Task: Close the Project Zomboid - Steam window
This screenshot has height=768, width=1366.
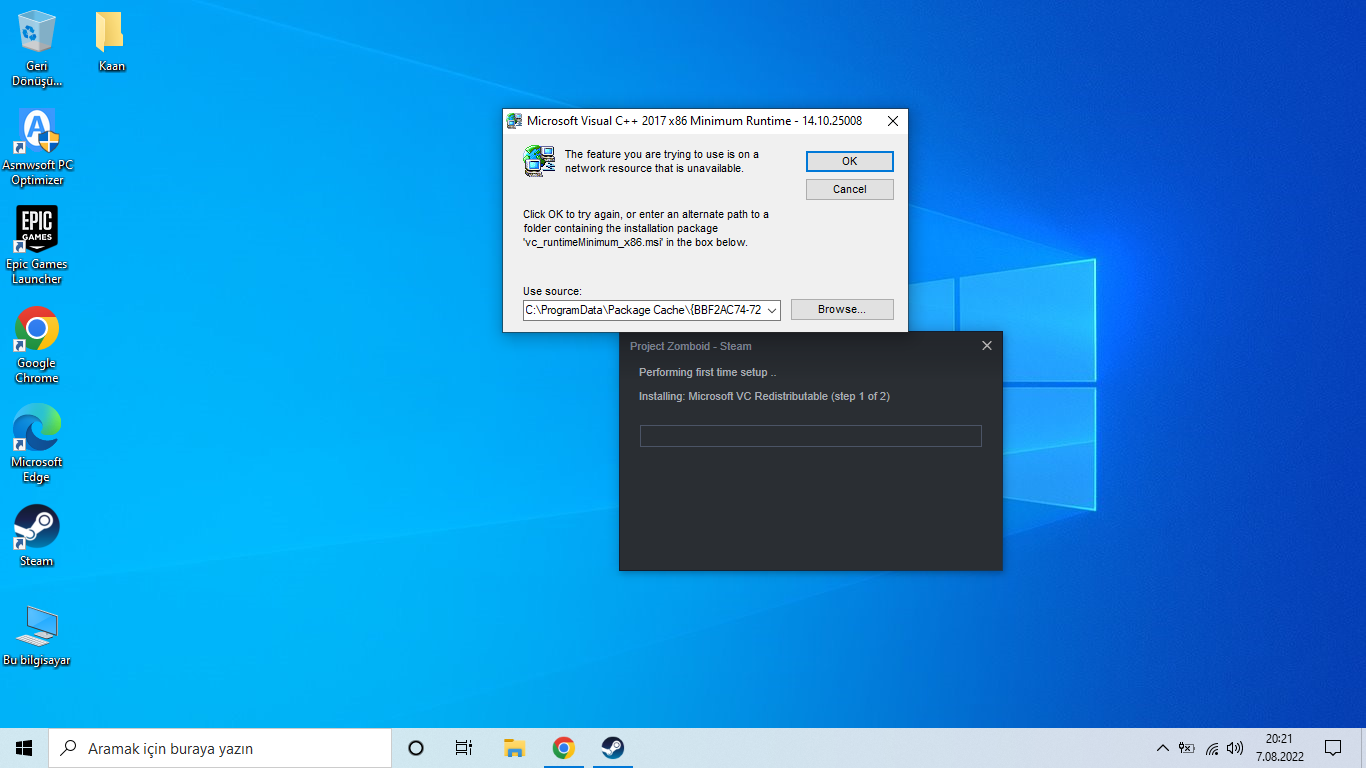Action: [x=987, y=346]
